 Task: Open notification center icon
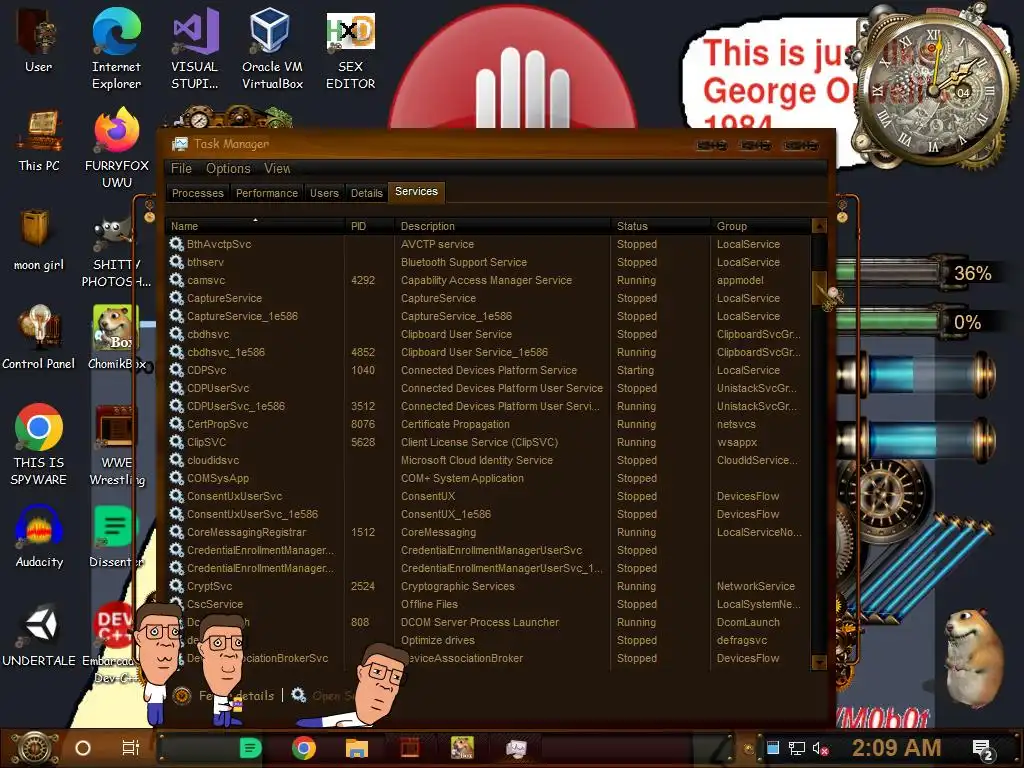984,750
